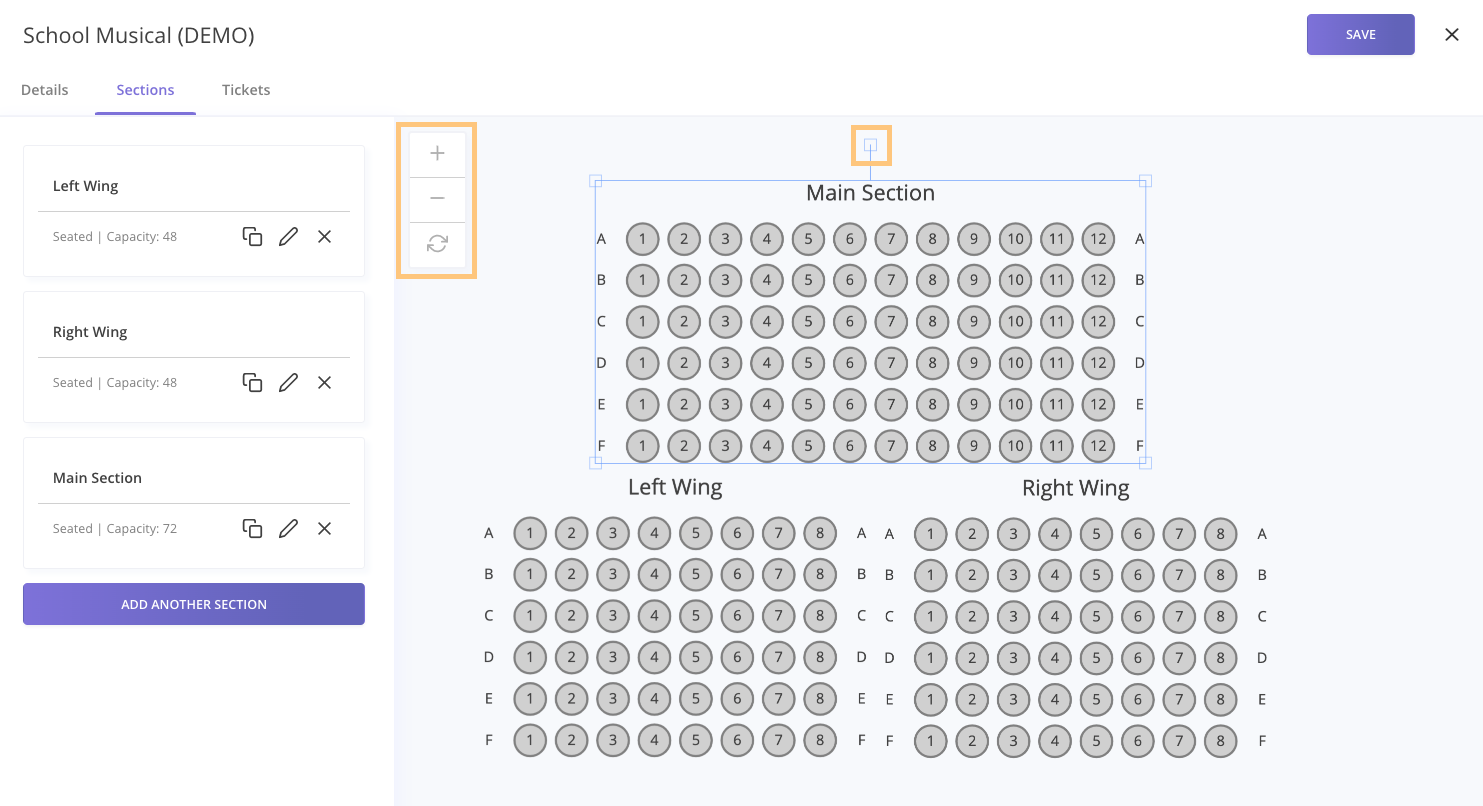Delete the Right Wing section

click(324, 382)
